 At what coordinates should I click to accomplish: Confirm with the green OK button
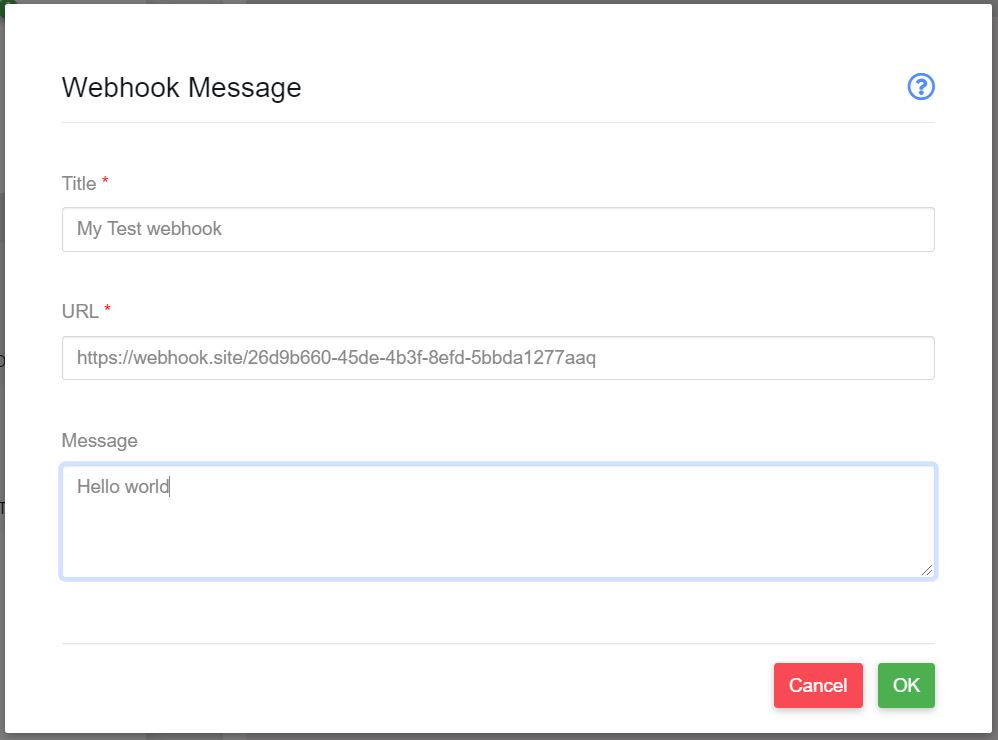point(906,685)
